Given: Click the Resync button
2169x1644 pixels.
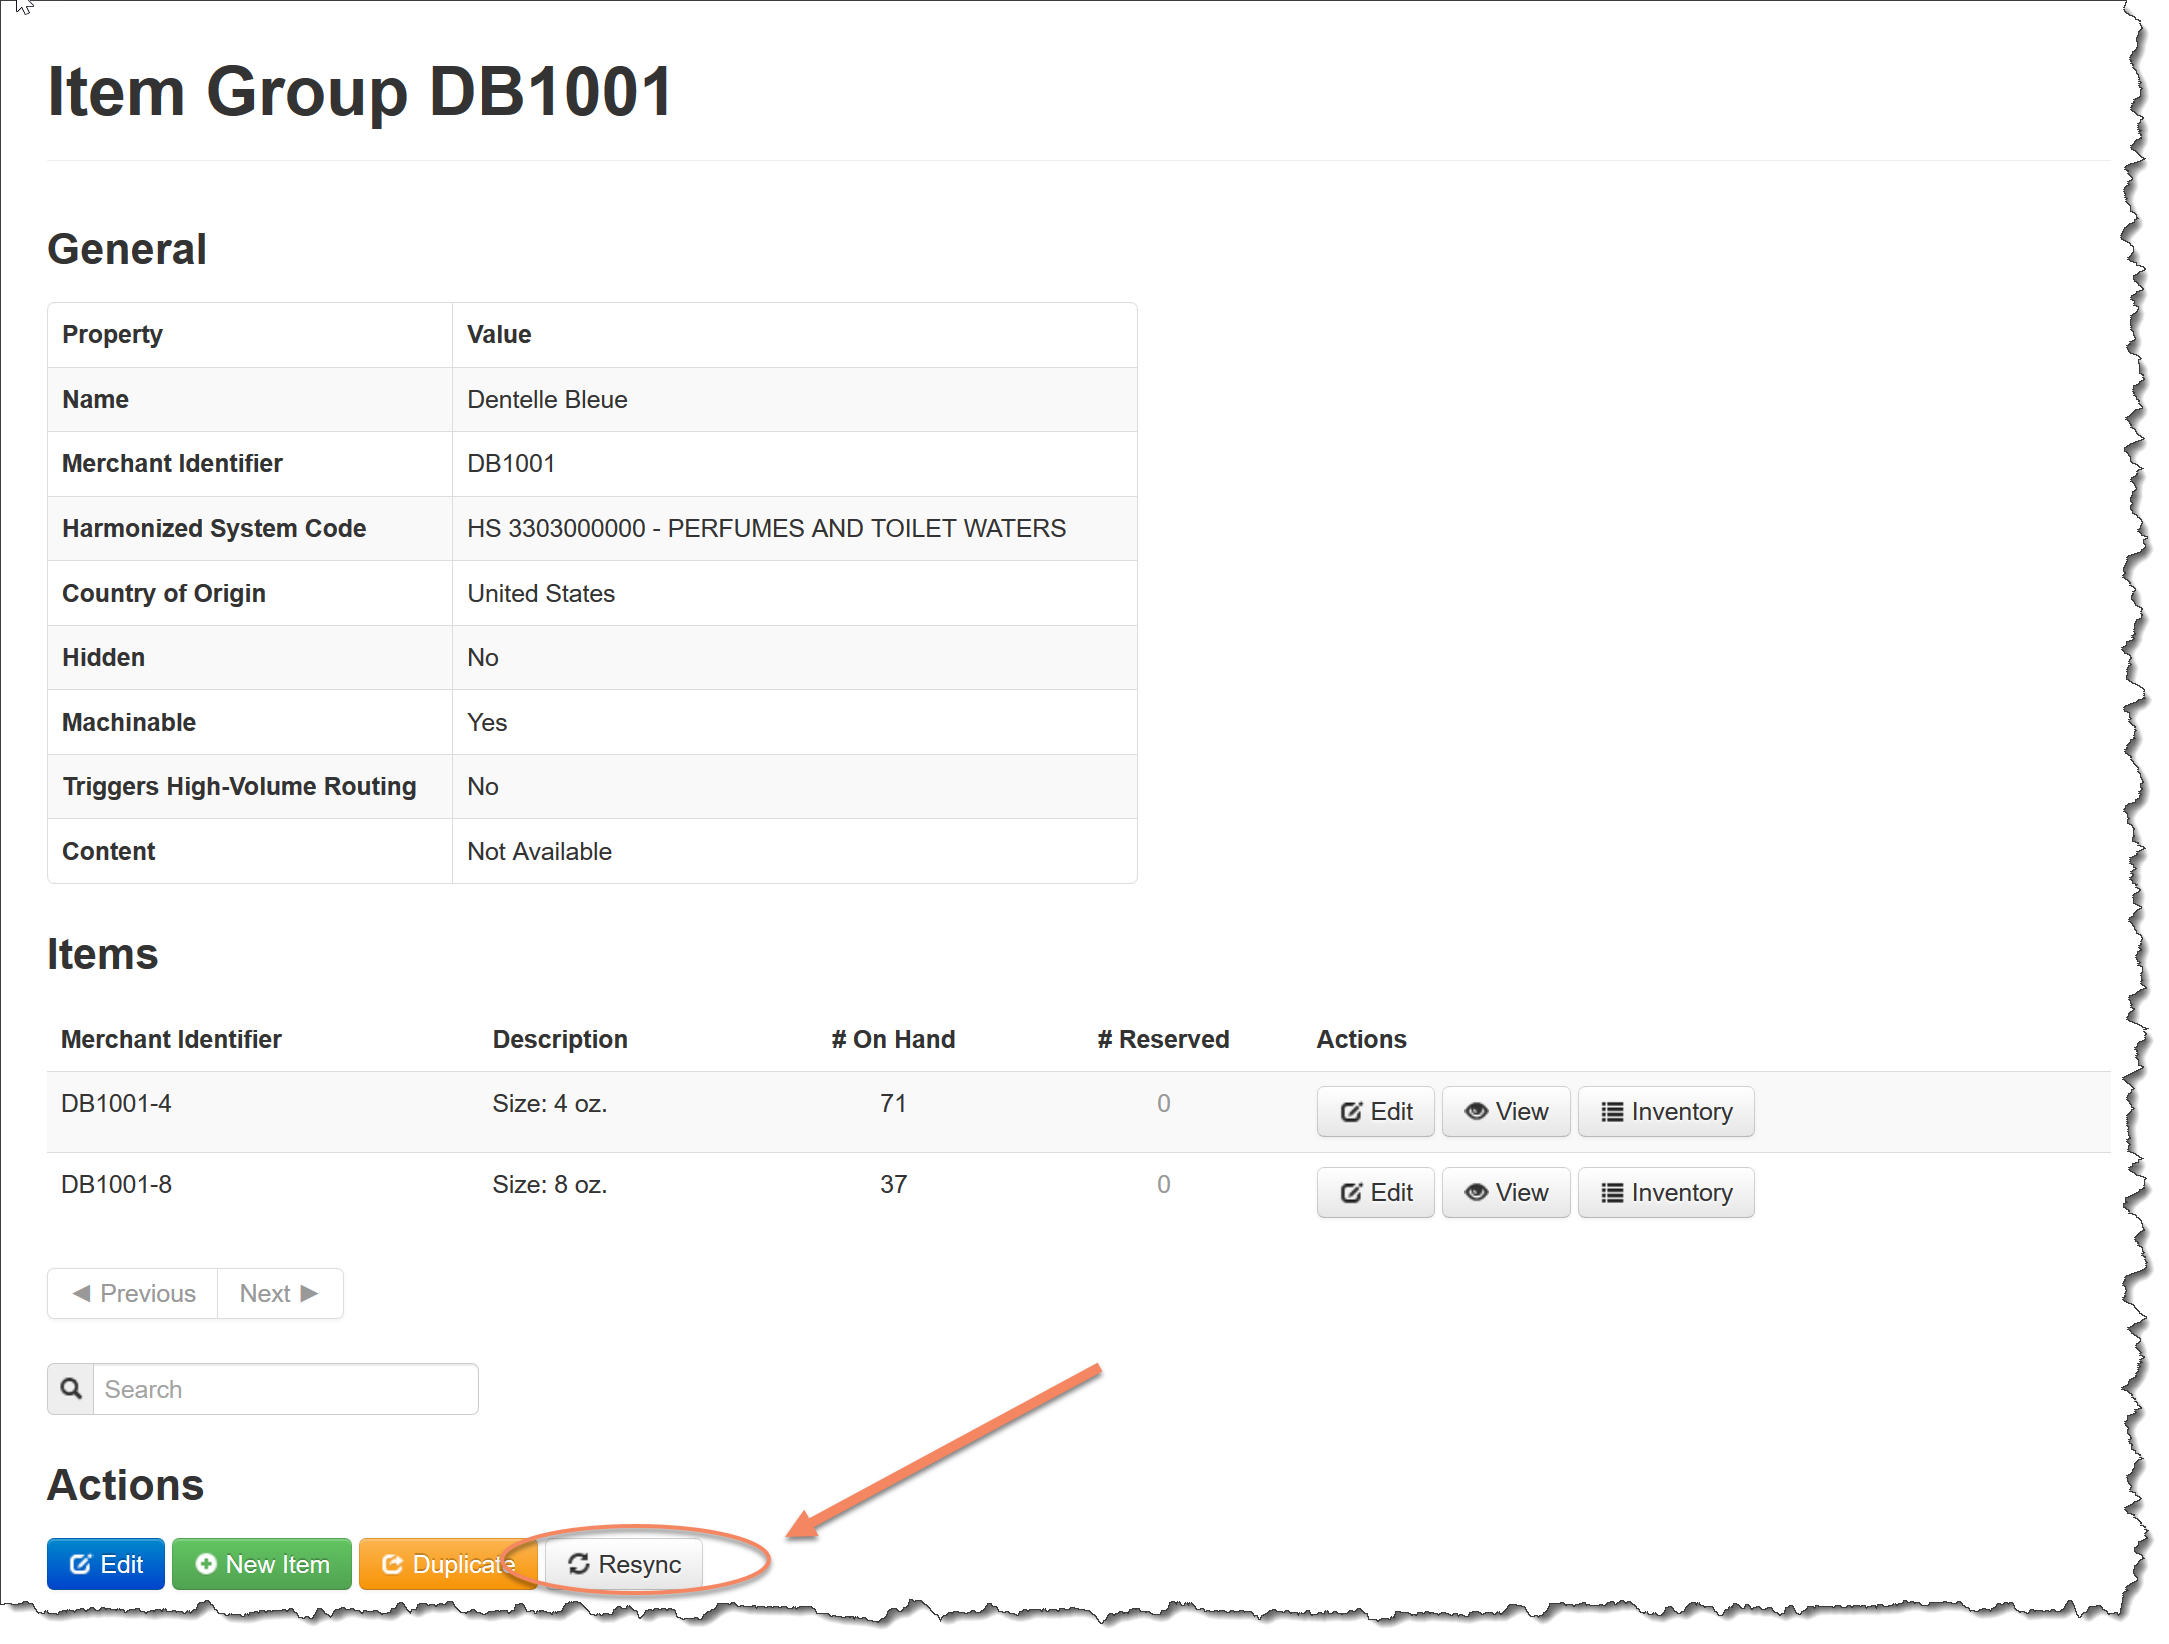Looking at the screenshot, I should 625,1563.
